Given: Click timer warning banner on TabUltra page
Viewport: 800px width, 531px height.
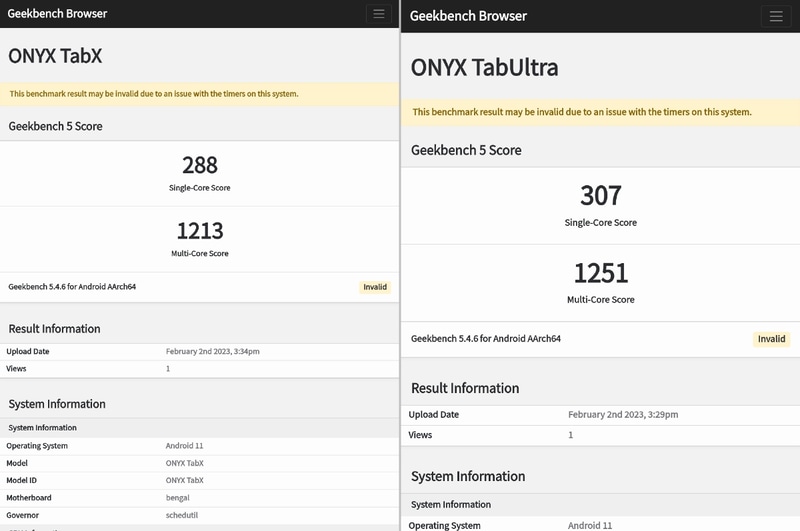Looking at the screenshot, I should coord(601,112).
